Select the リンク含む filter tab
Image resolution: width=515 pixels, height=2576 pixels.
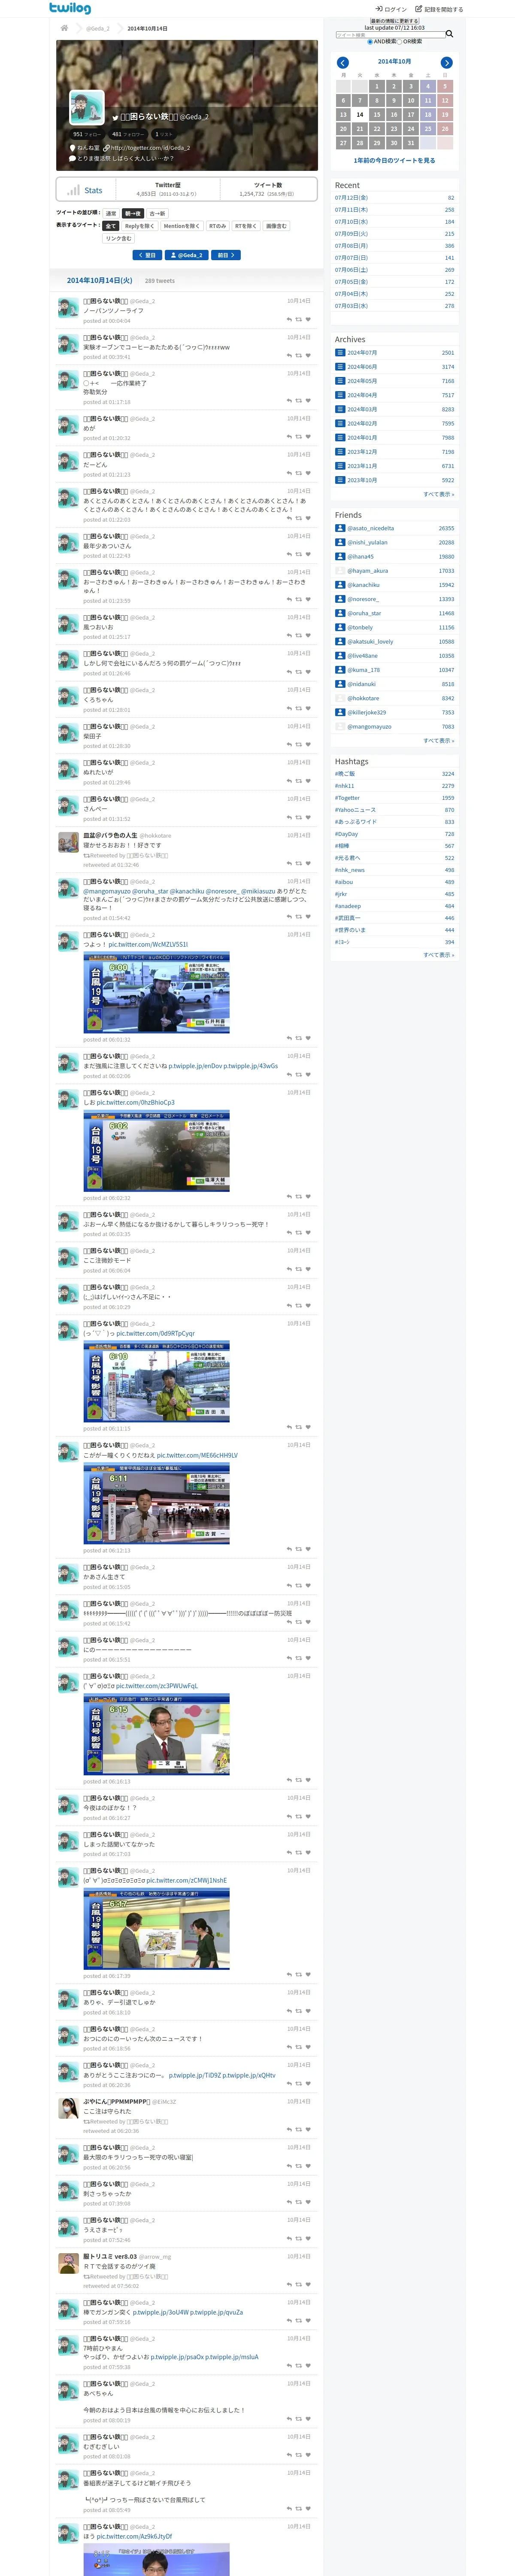tap(118, 239)
